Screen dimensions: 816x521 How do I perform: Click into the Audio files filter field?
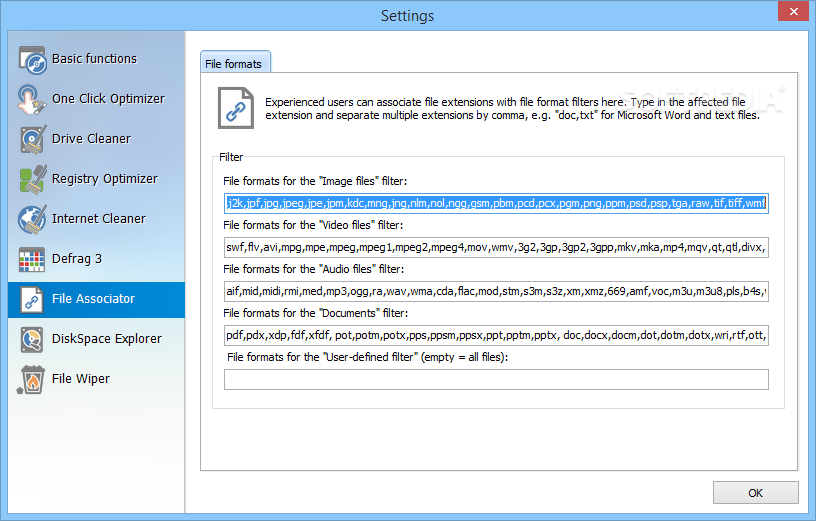[x=496, y=291]
